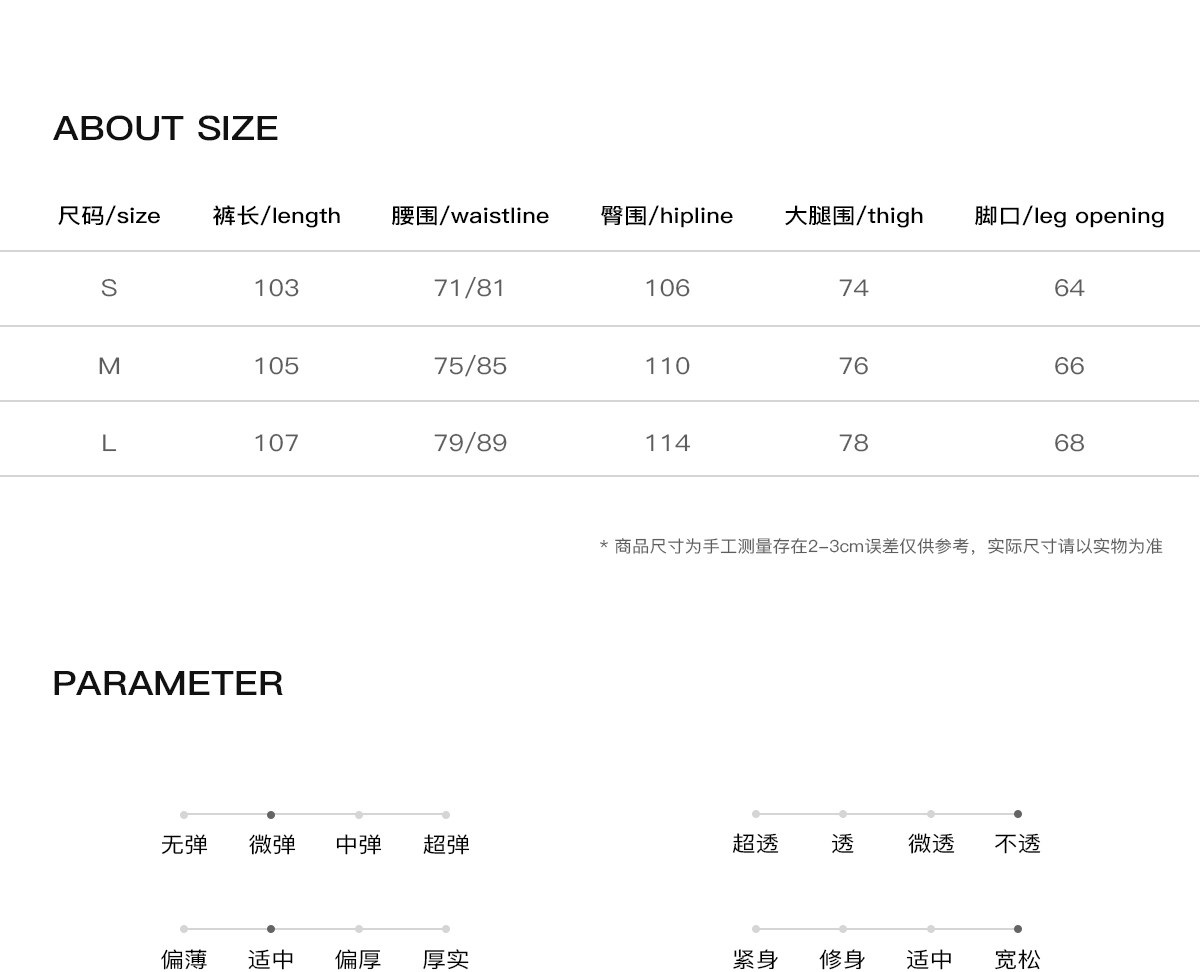This screenshot has width=1200, height=972.
Task: Select the 微弹 elasticity dot
Action: pos(271,815)
